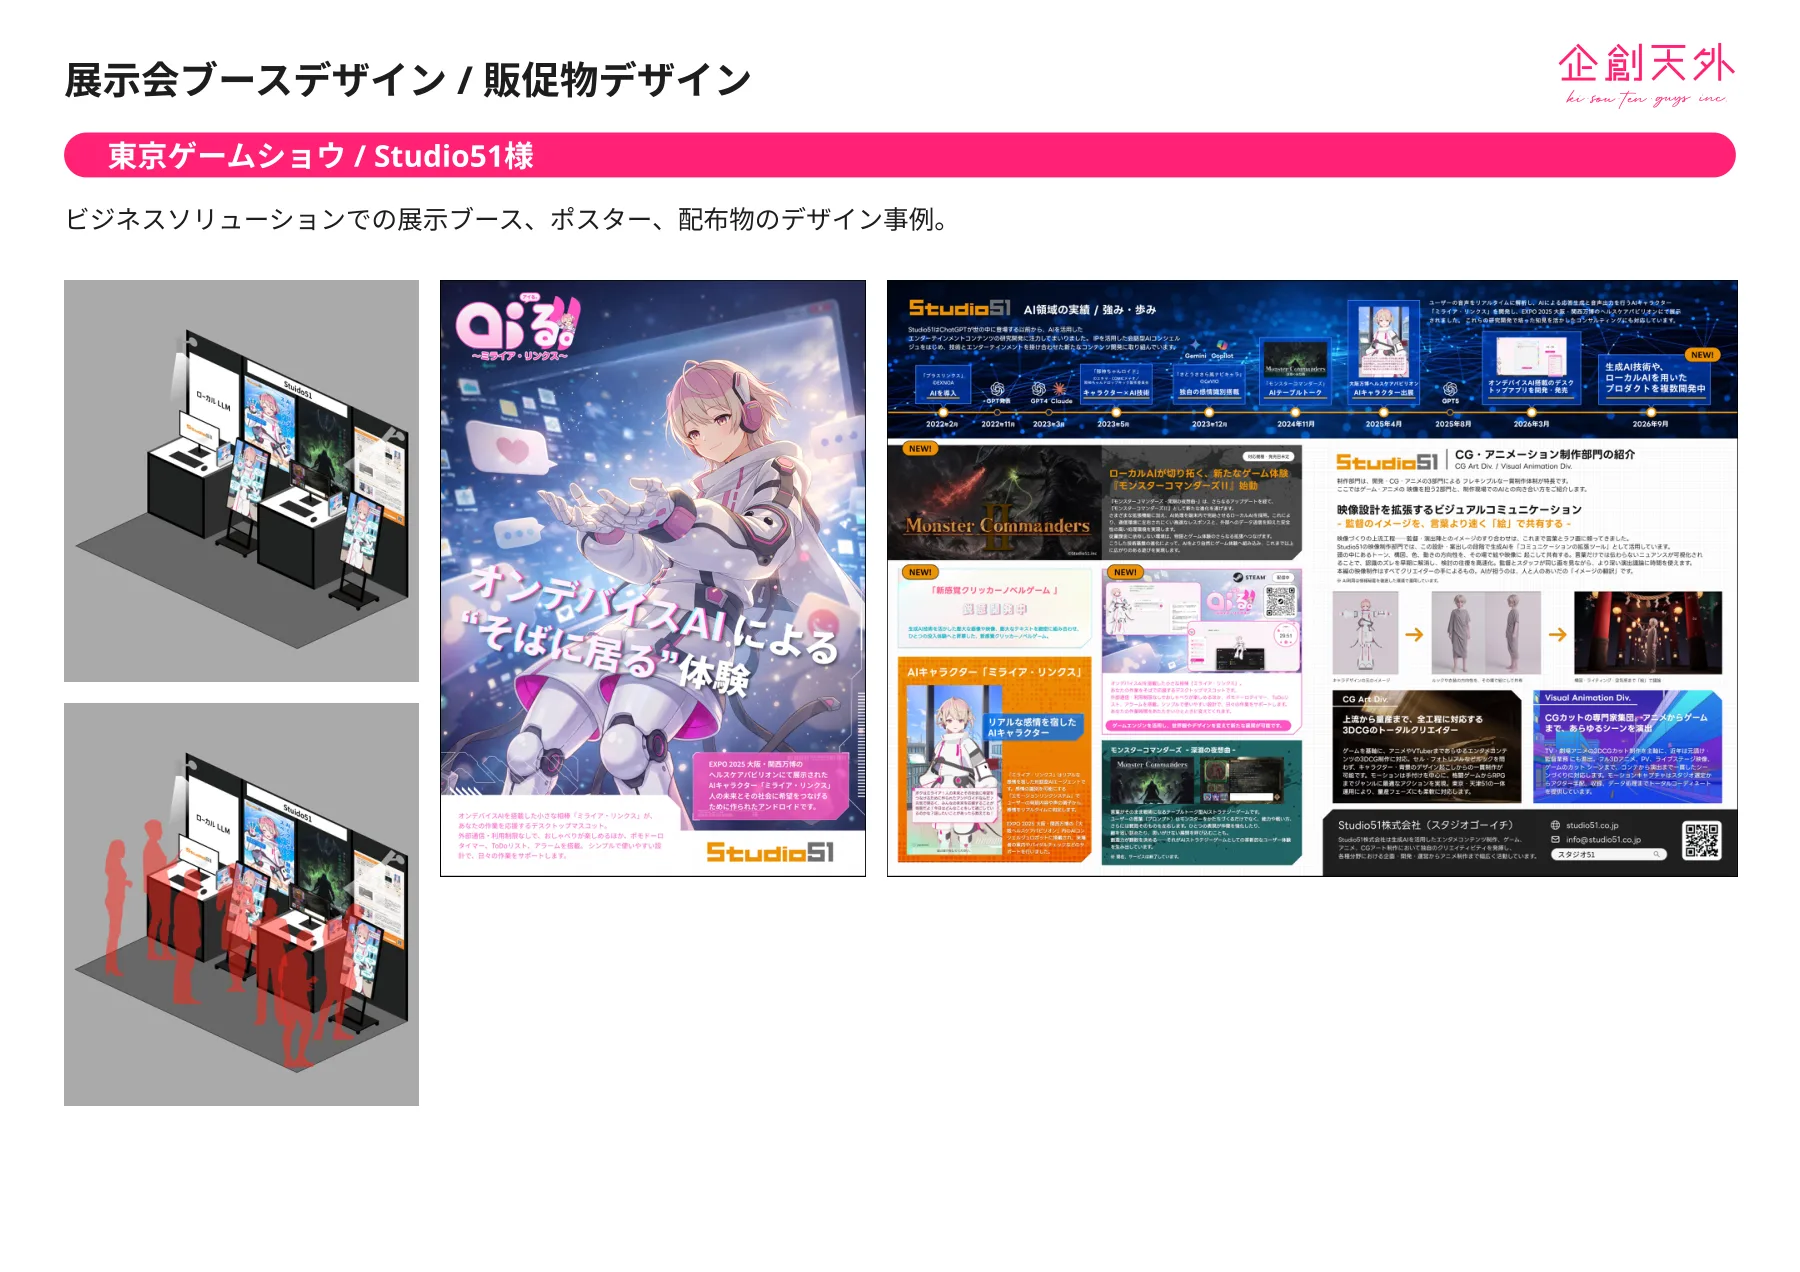Click the info@studio51.co.jp email link
Image resolution: width=1800 pixels, height=1272 pixels.
coord(1603,839)
